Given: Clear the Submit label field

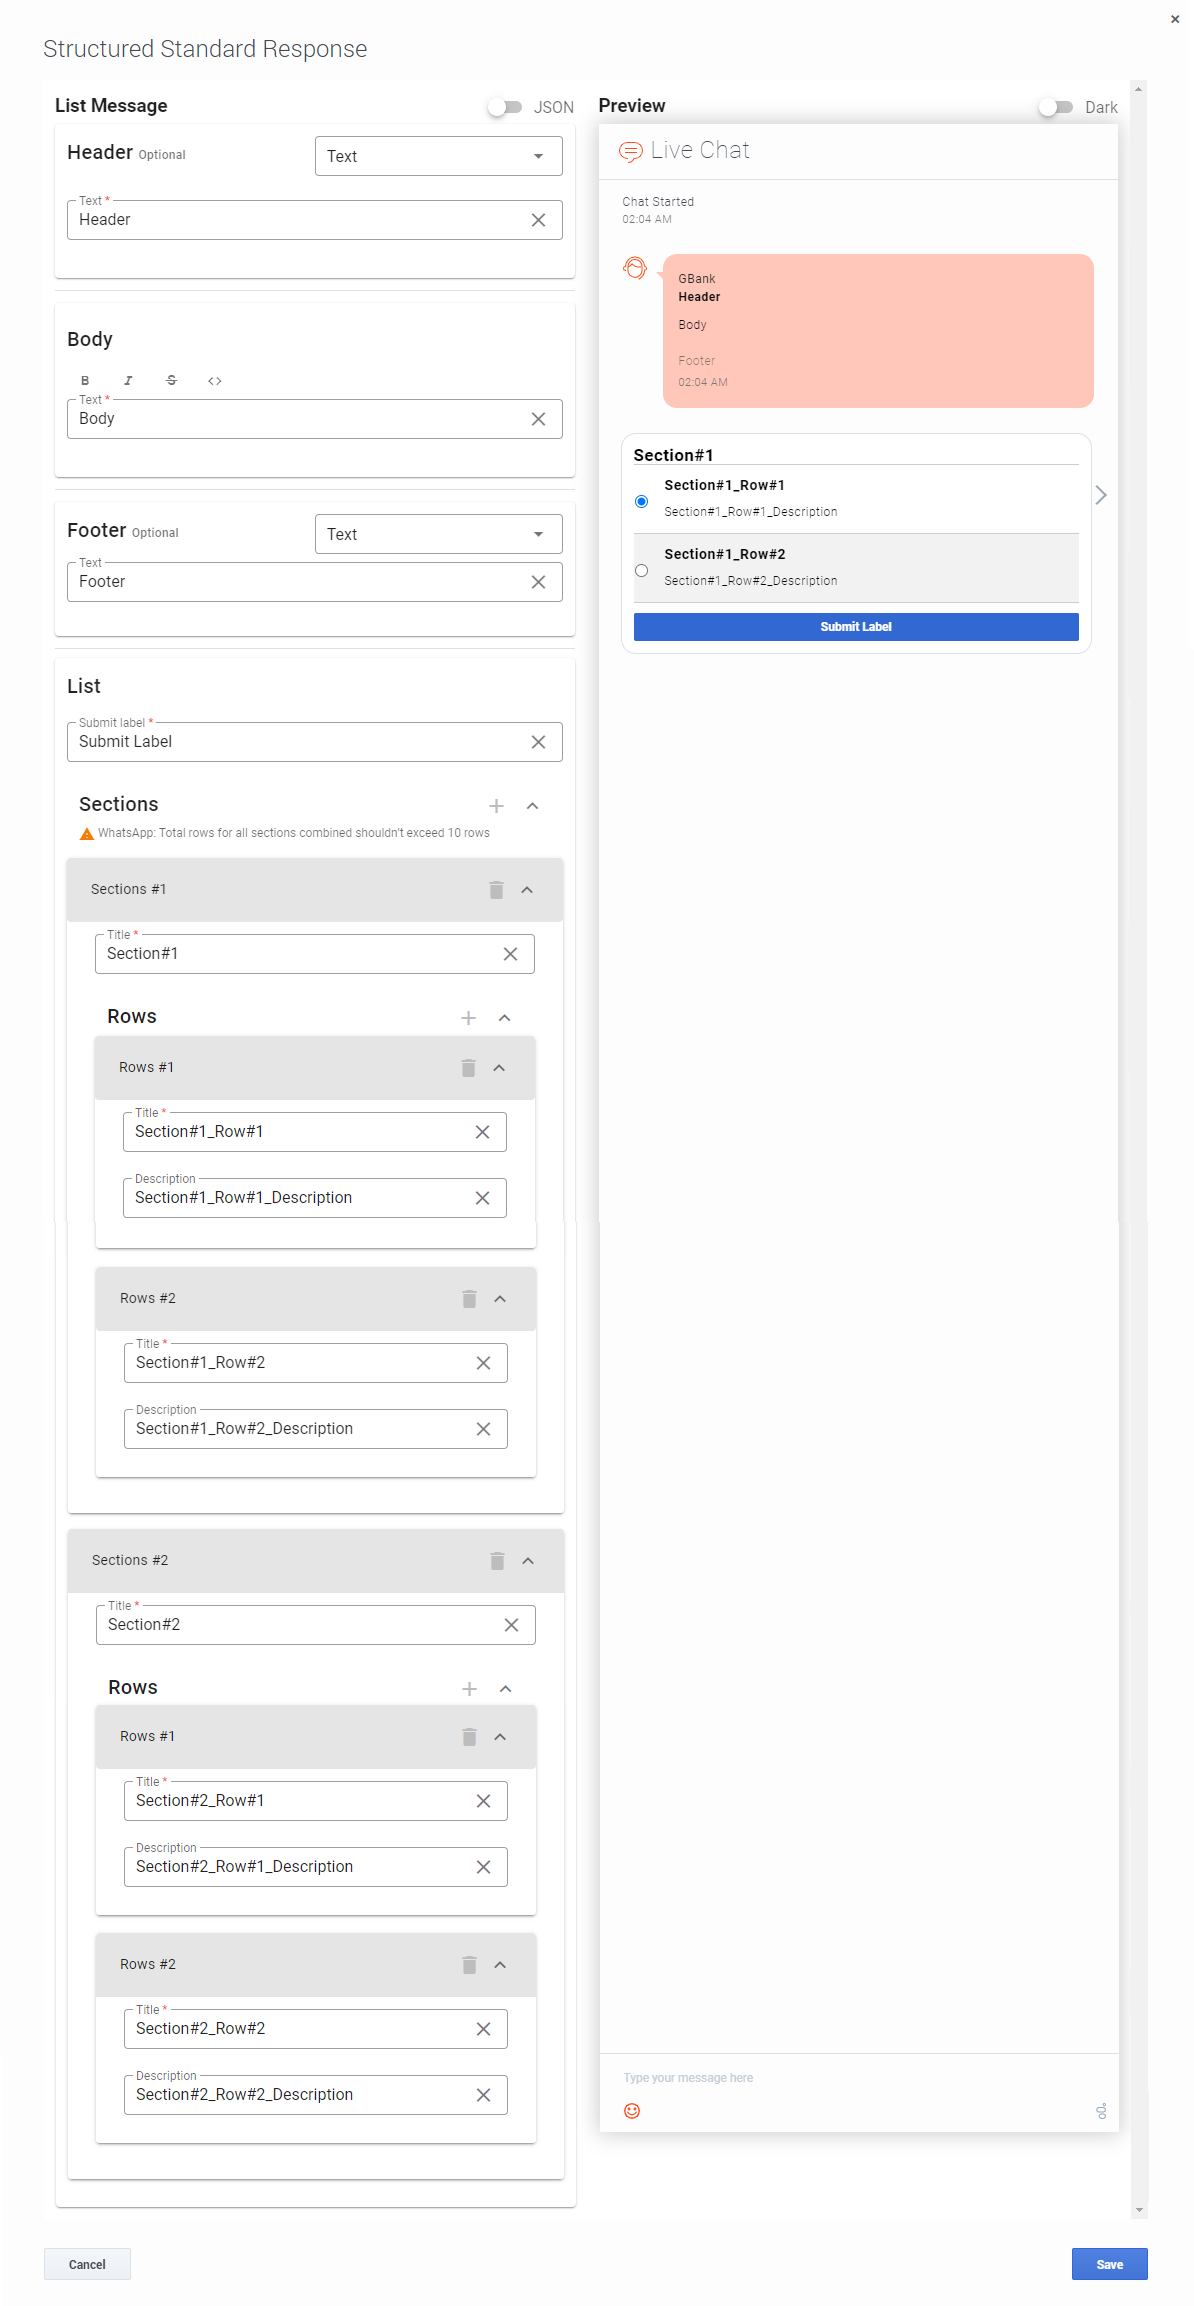Looking at the screenshot, I should tap(538, 742).
